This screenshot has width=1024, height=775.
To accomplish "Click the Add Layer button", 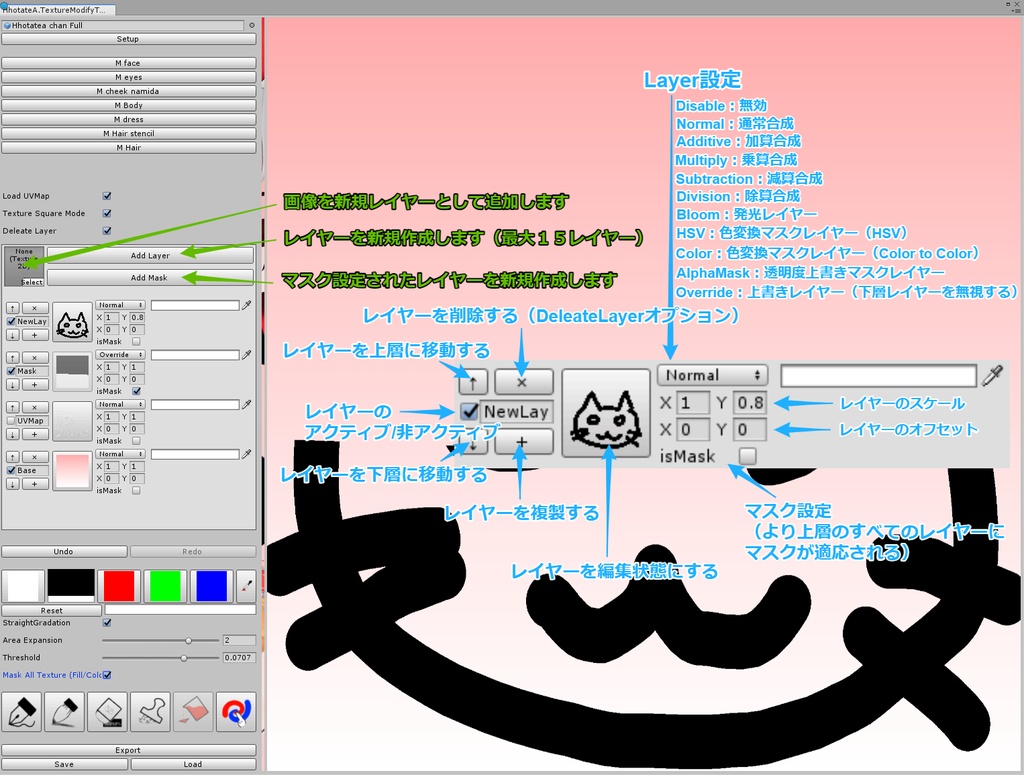I will click(150, 255).
